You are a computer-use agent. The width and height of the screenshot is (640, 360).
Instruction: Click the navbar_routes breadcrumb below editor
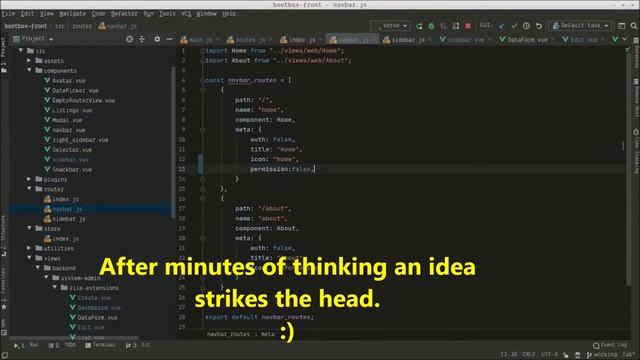point(228,334)
